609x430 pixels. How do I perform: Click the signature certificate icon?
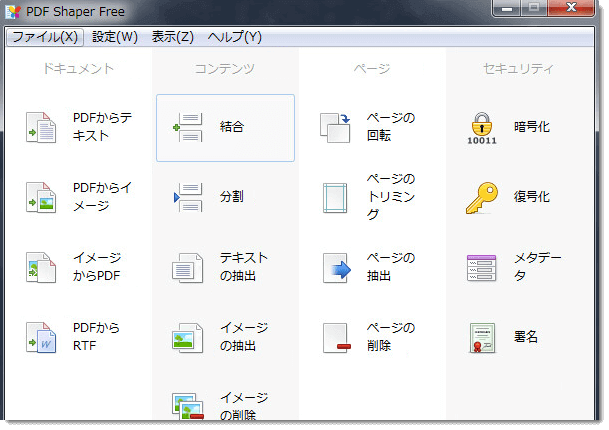[x=482, y=338]
